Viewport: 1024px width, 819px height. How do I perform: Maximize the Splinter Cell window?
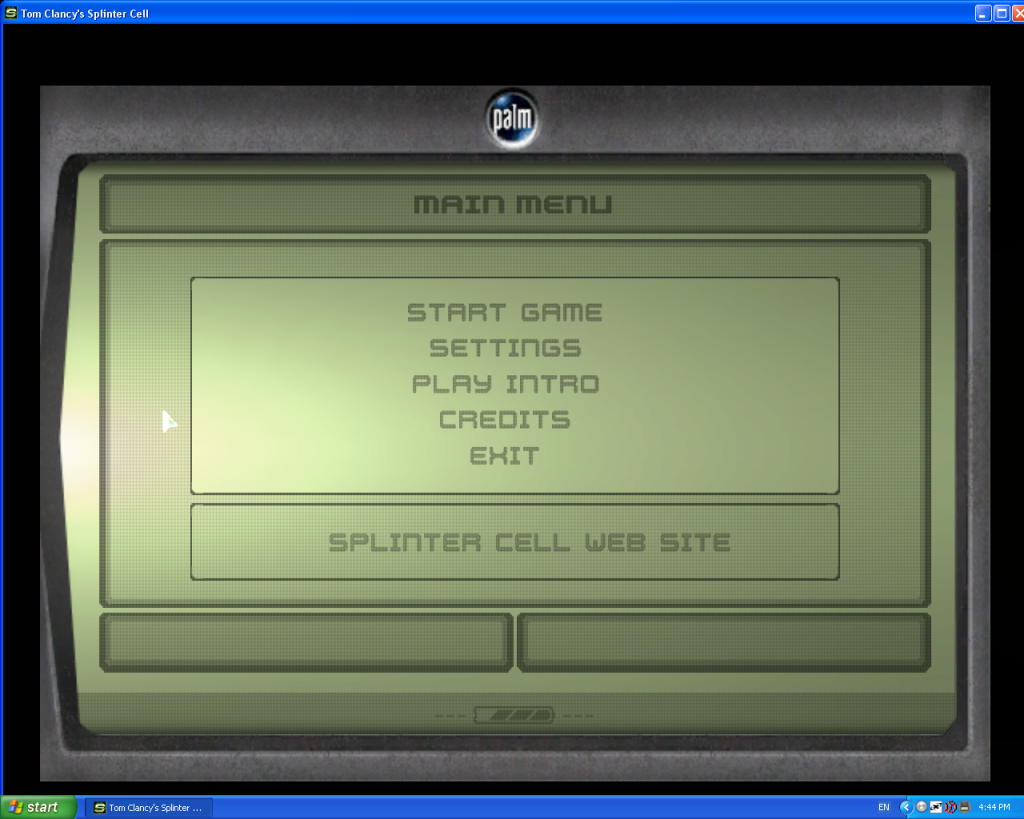tap(1001, 13)
